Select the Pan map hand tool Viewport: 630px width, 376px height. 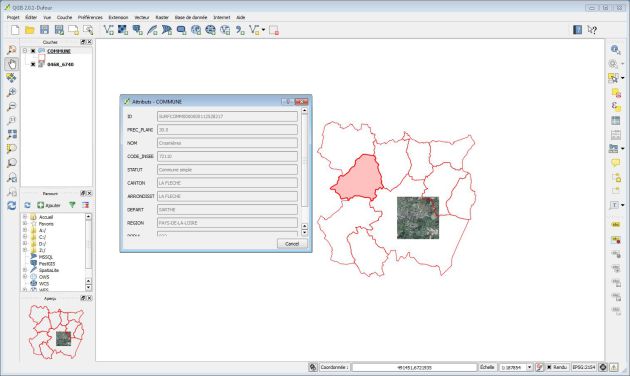point(12,64)
